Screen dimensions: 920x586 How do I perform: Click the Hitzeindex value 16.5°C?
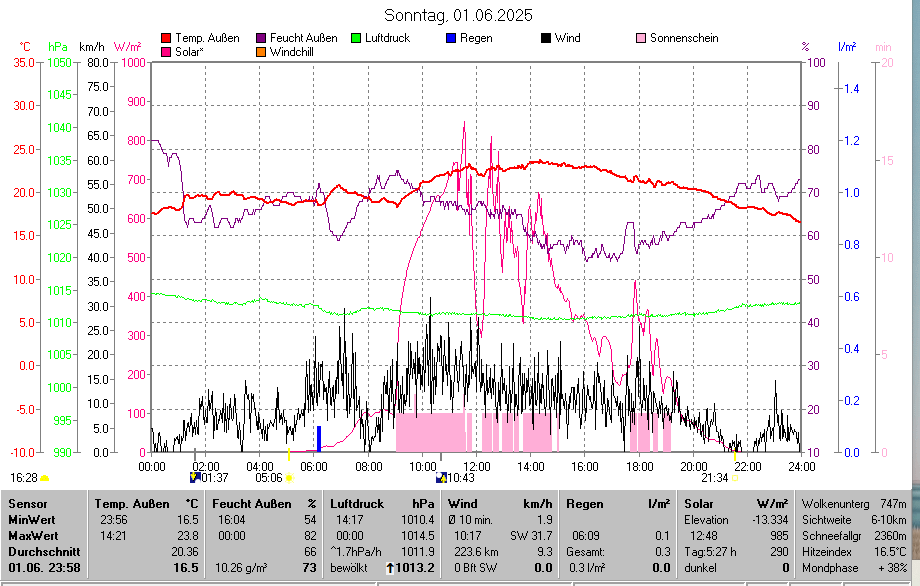click(890, 552)
